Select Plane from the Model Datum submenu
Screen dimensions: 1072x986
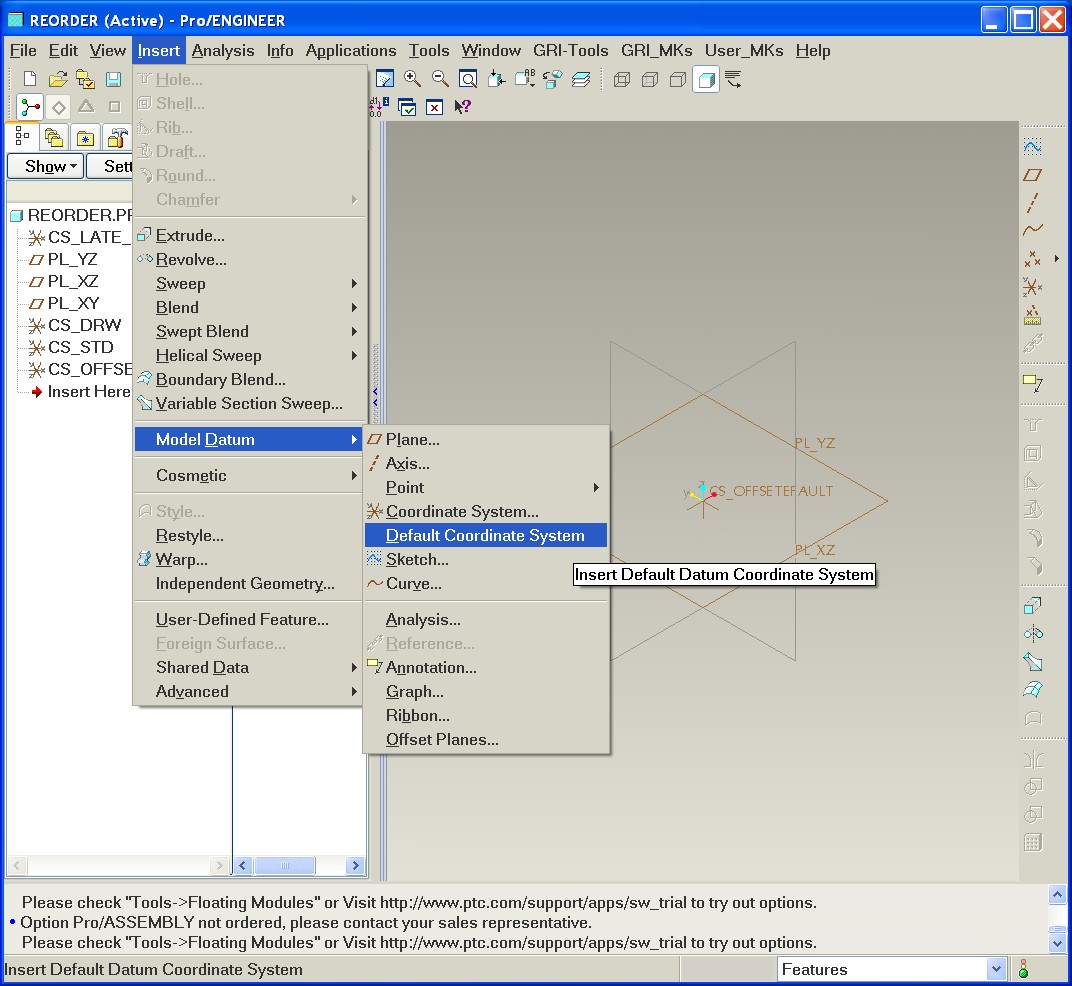485,440
